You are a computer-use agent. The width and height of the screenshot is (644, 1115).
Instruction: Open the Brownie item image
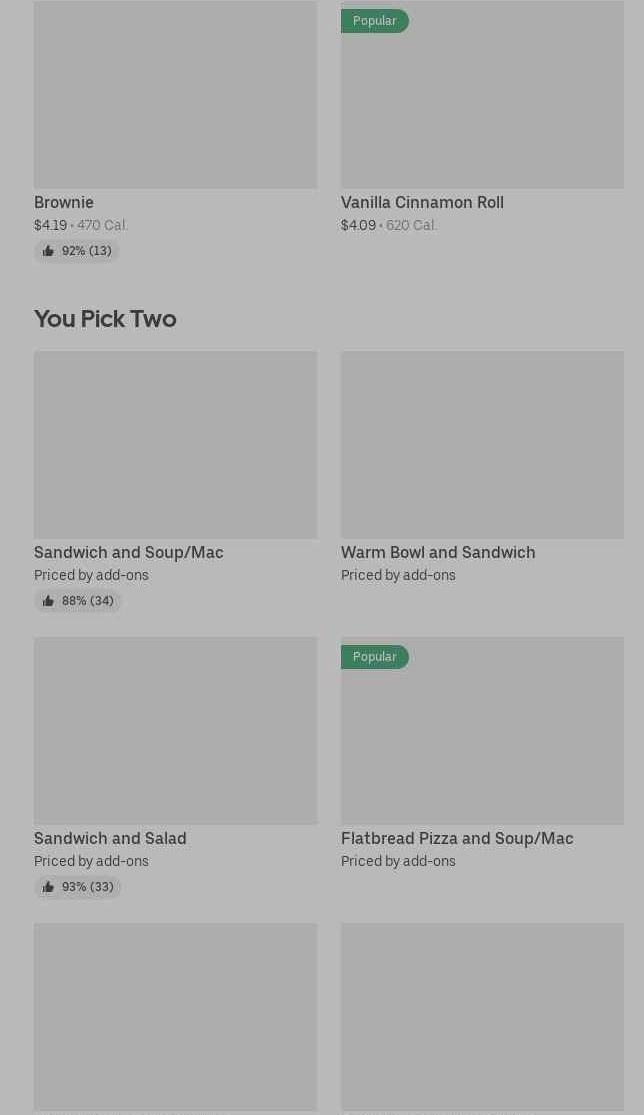pyautogui.click(x=175, y=95)
